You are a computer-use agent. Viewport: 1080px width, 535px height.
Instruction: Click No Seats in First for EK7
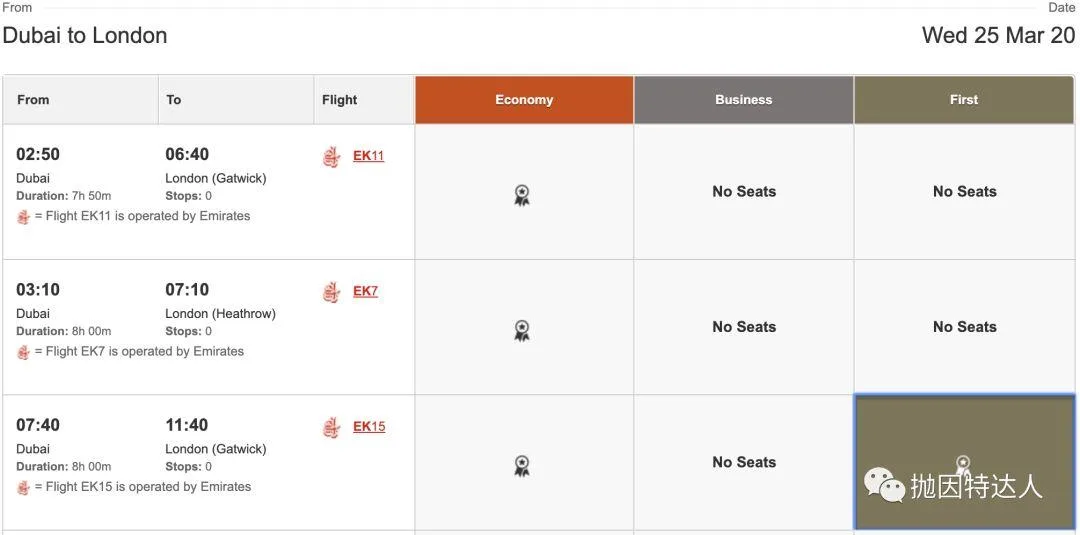964,327
